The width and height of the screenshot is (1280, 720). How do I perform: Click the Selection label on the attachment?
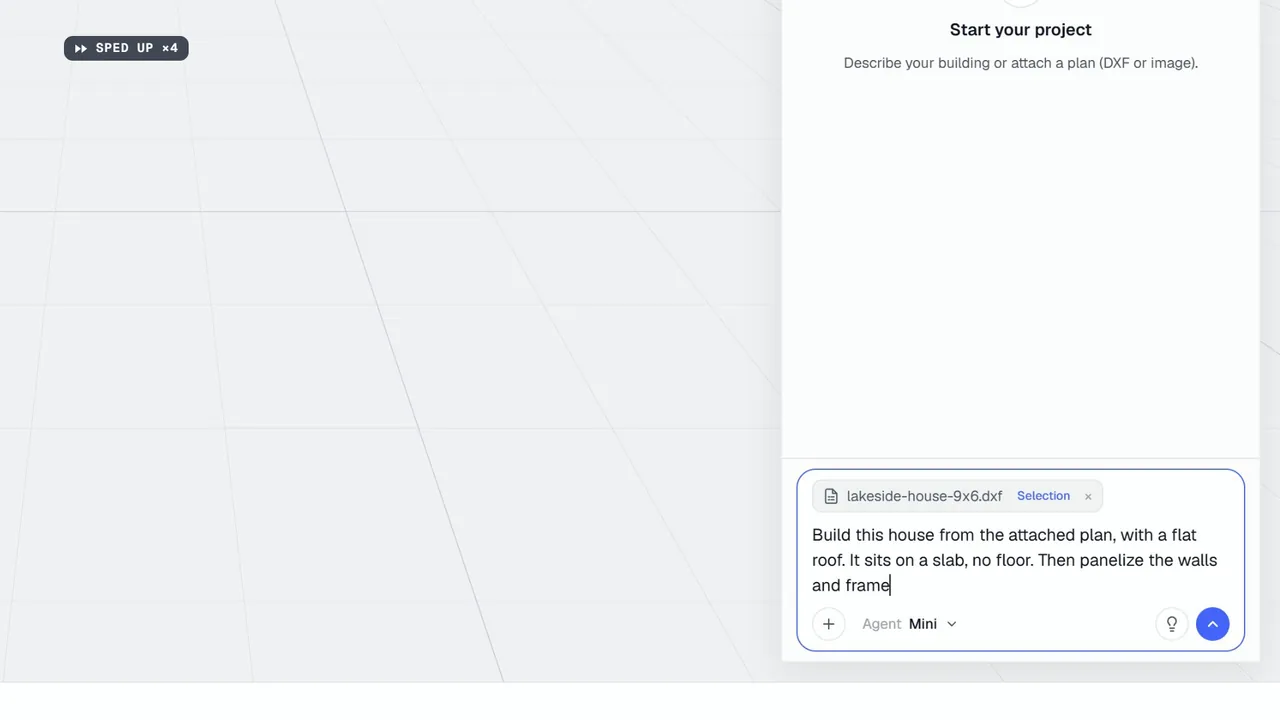click(x=1043, y=496)
